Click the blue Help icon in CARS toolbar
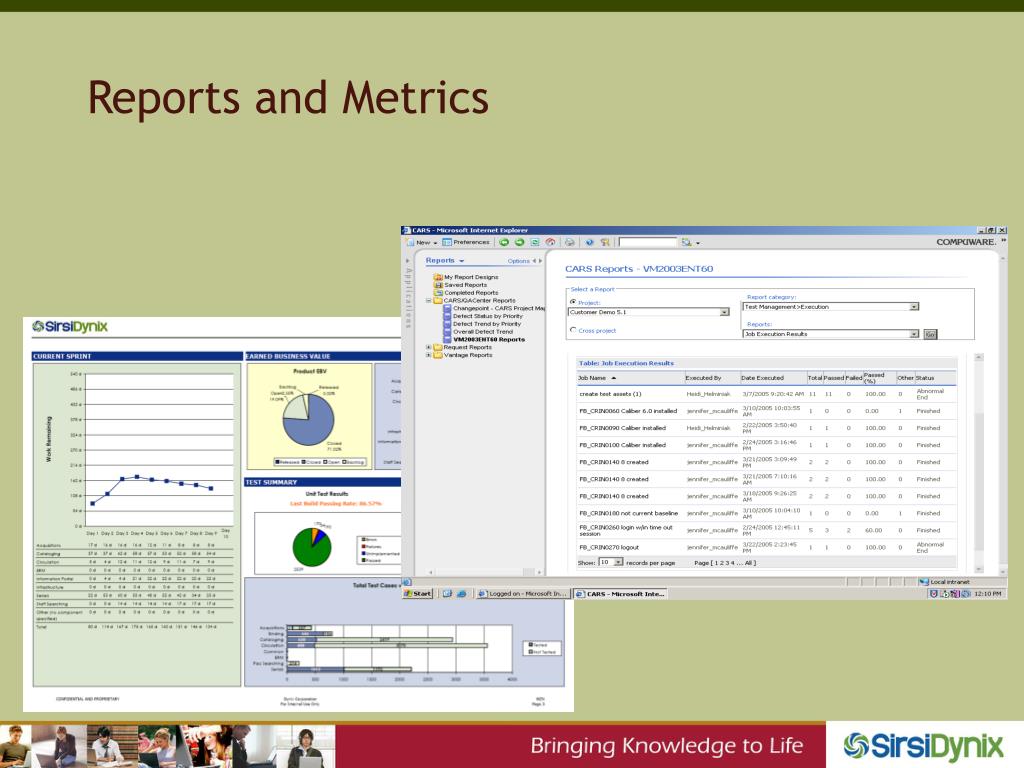Image resolution: width=1024 pixels, height=768 pixels. point(589,242)
